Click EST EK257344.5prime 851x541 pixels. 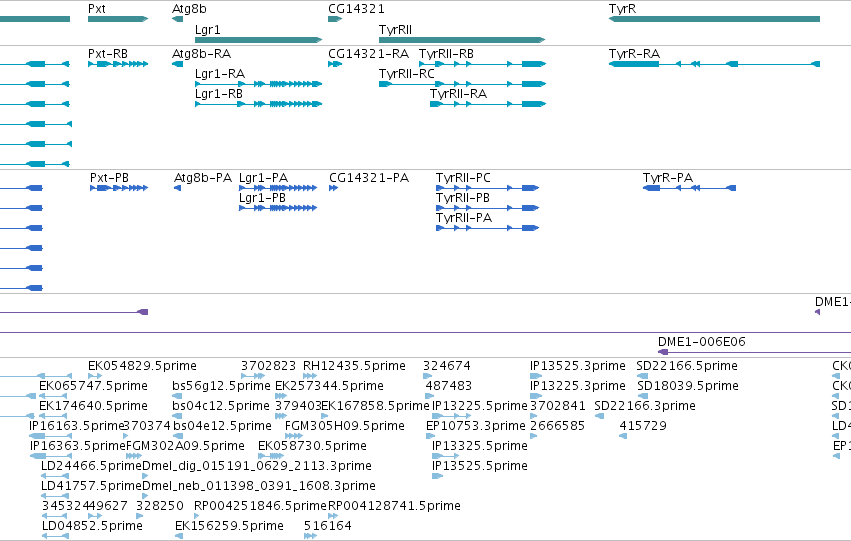tap(281, 396)
